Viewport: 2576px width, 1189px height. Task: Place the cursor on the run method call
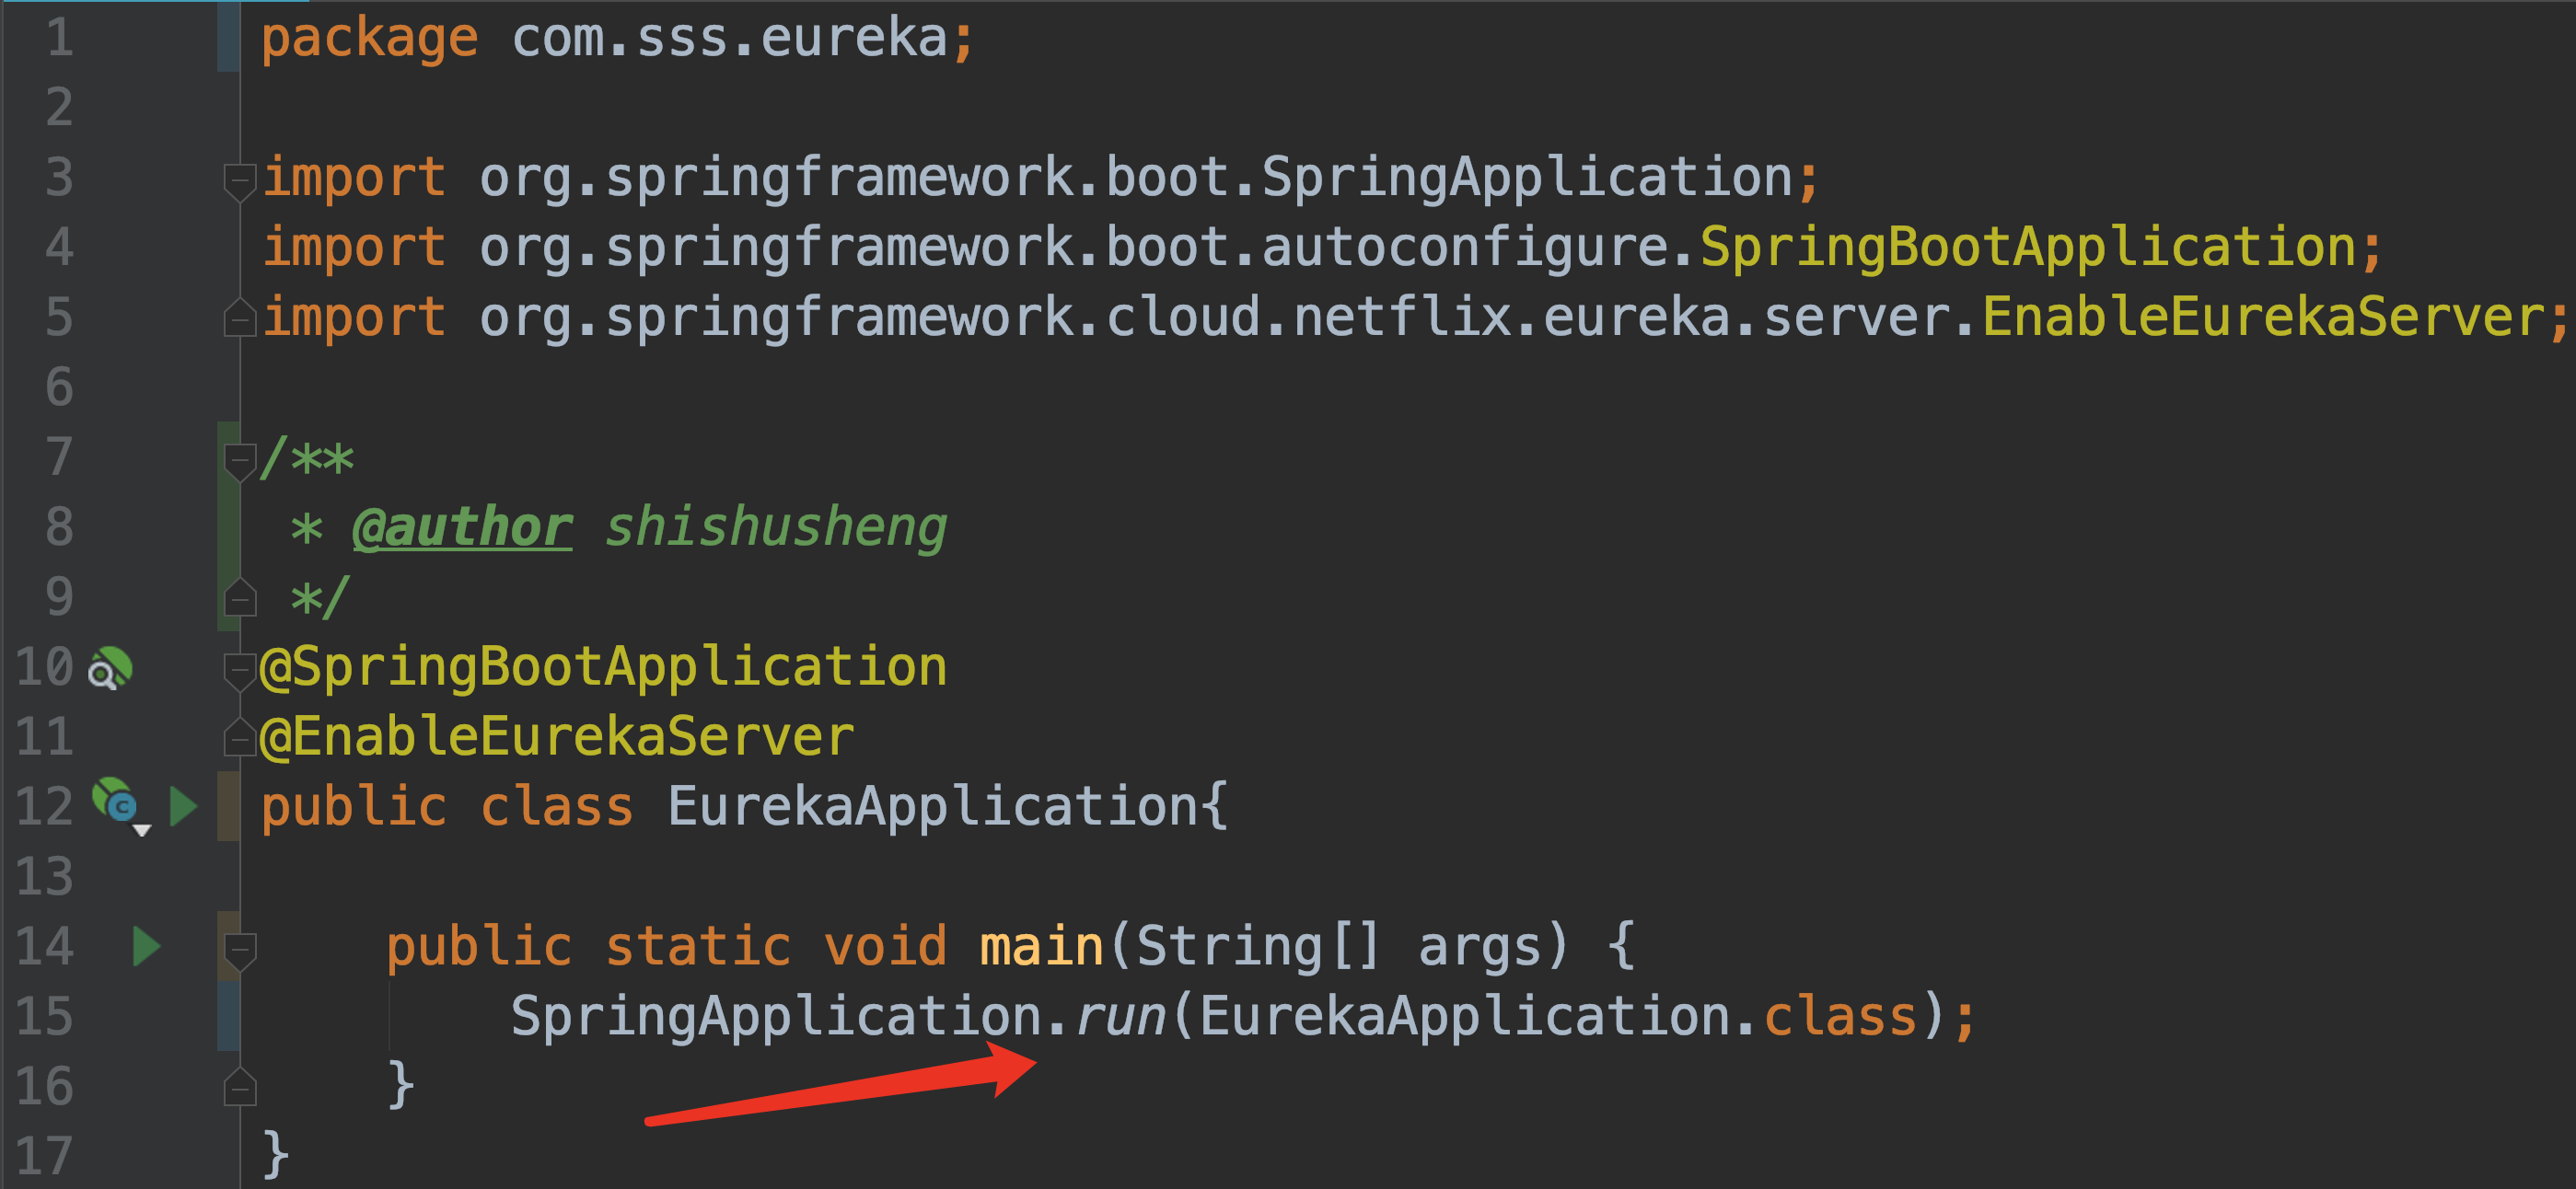pyautogui.click(x=1121, y=1017)
